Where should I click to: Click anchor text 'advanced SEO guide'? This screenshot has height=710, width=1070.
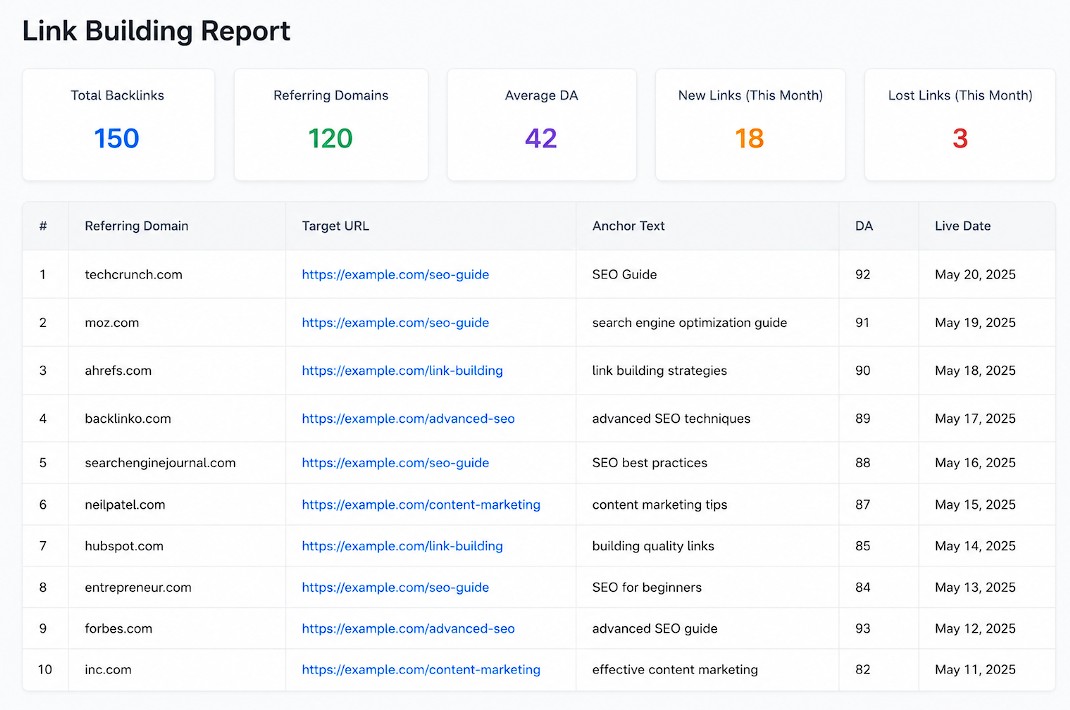(654, 629)
